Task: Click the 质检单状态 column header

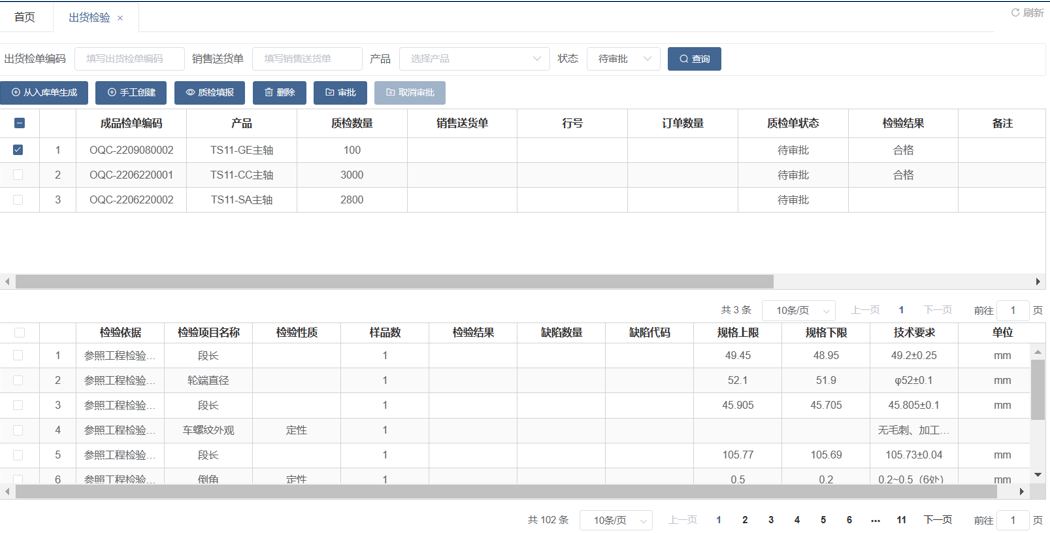Action: pos(793,123)
